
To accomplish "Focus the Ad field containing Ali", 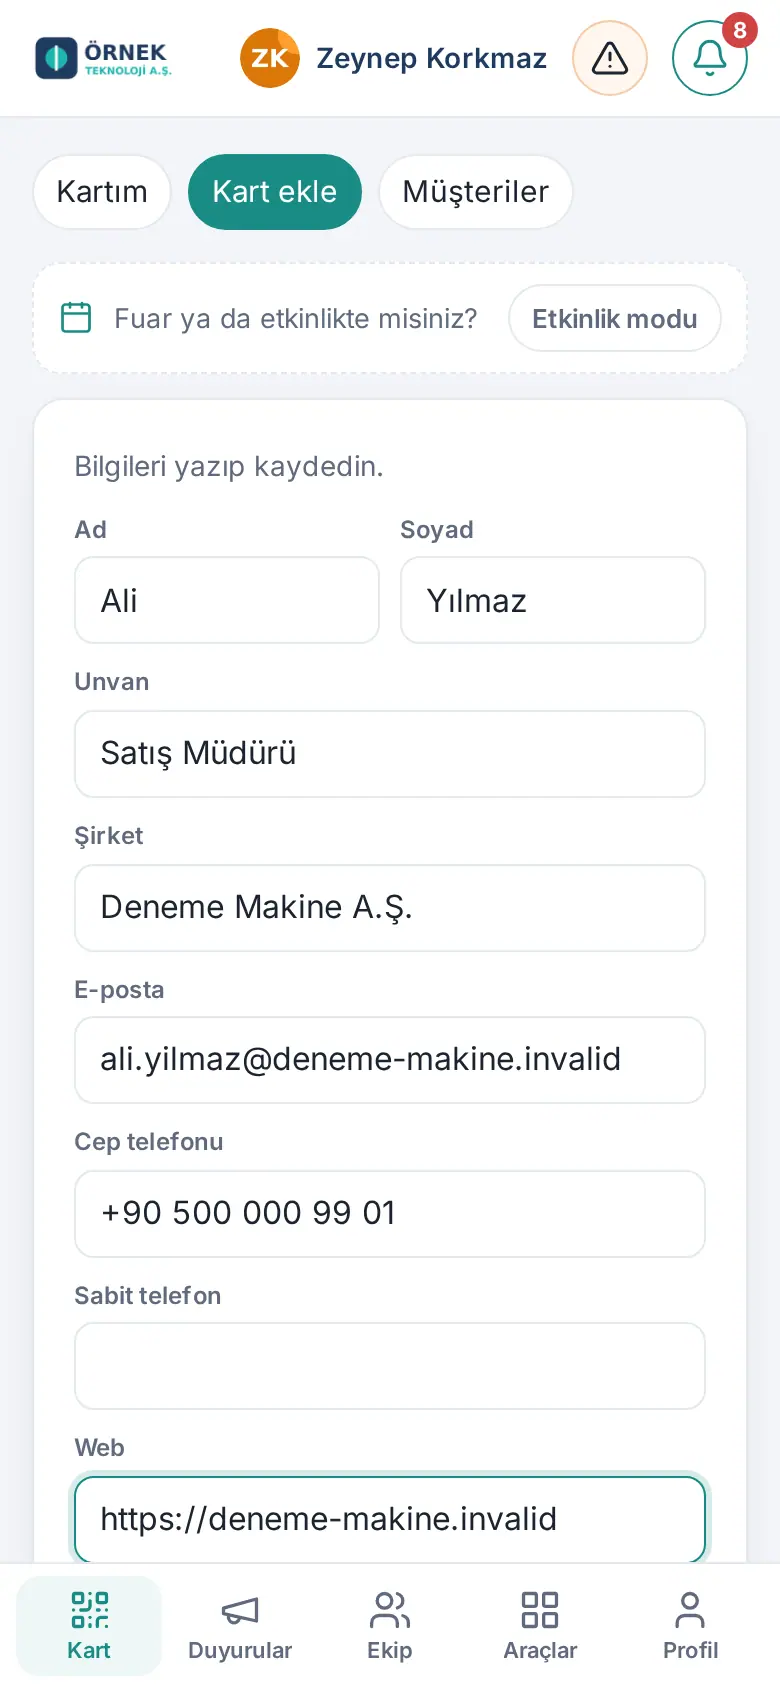I will coord(227,600).
